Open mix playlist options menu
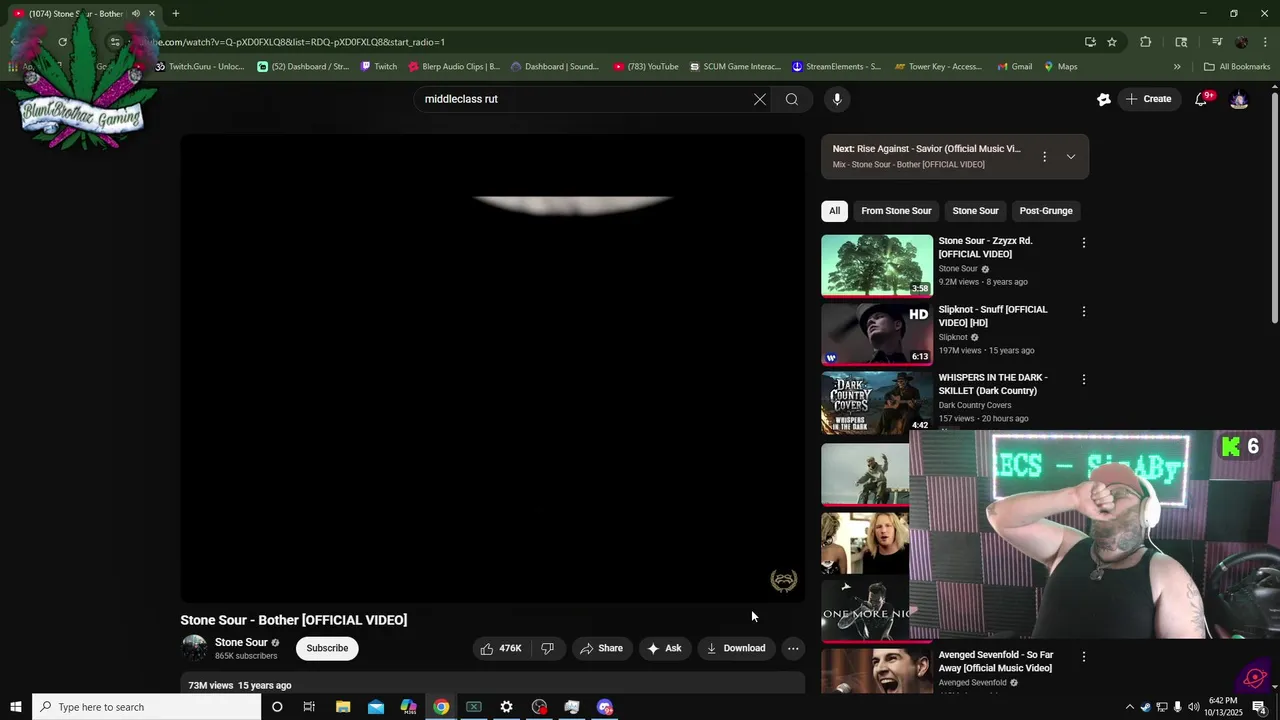The height and width of the screenshot is (720, 1280). click(1044, 157)
